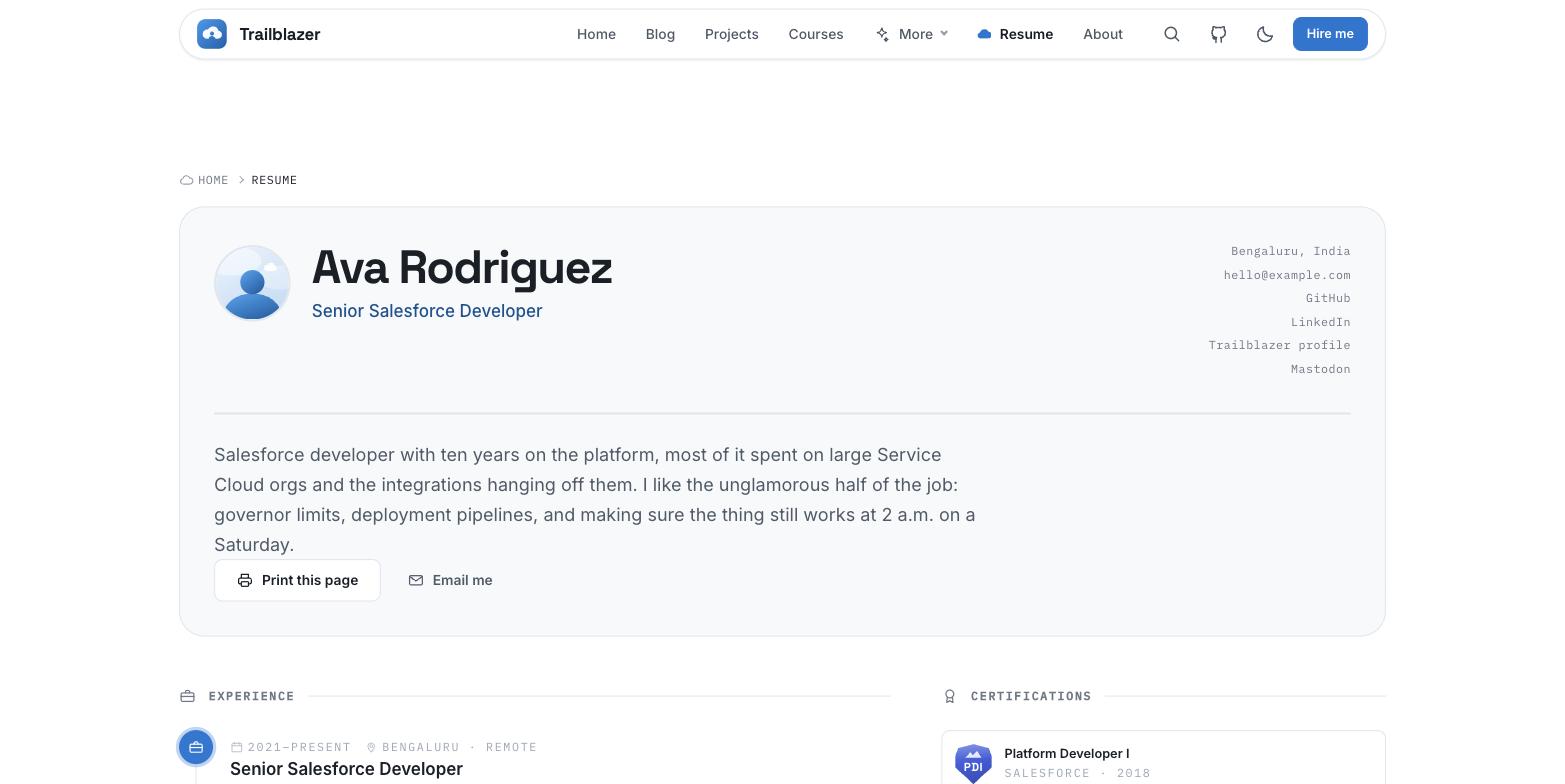Click the calendar icon beside 2021–PRESENT
The height and width of the screenshot is (784, 1565).
click(237, 747)
